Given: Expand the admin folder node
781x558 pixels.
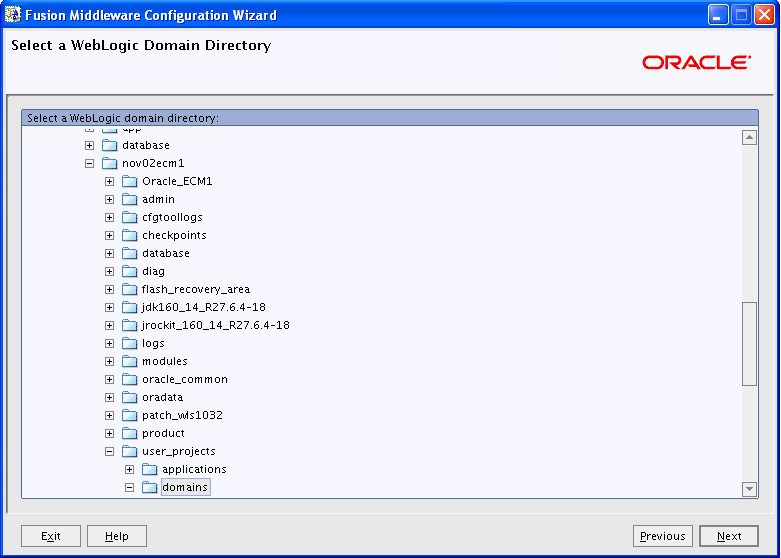Looking at the screenshot, I should coord(110,199).
